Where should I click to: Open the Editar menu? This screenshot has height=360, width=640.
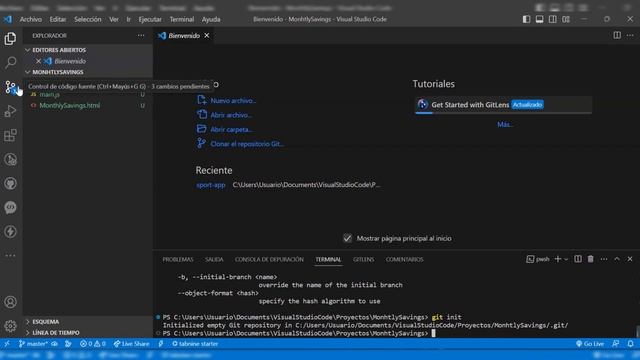coord(58,19)
